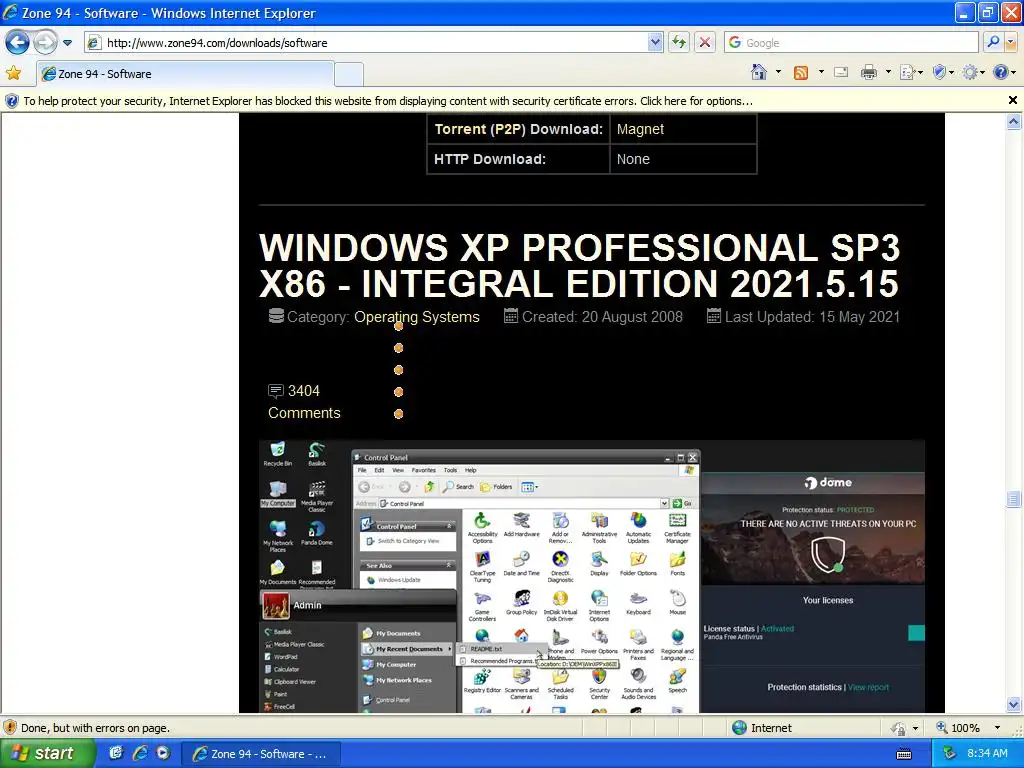The height and width of the screenshot is (768, 1024).
Task: Open search provider options dropdown
Action: tap(1011, 42)
